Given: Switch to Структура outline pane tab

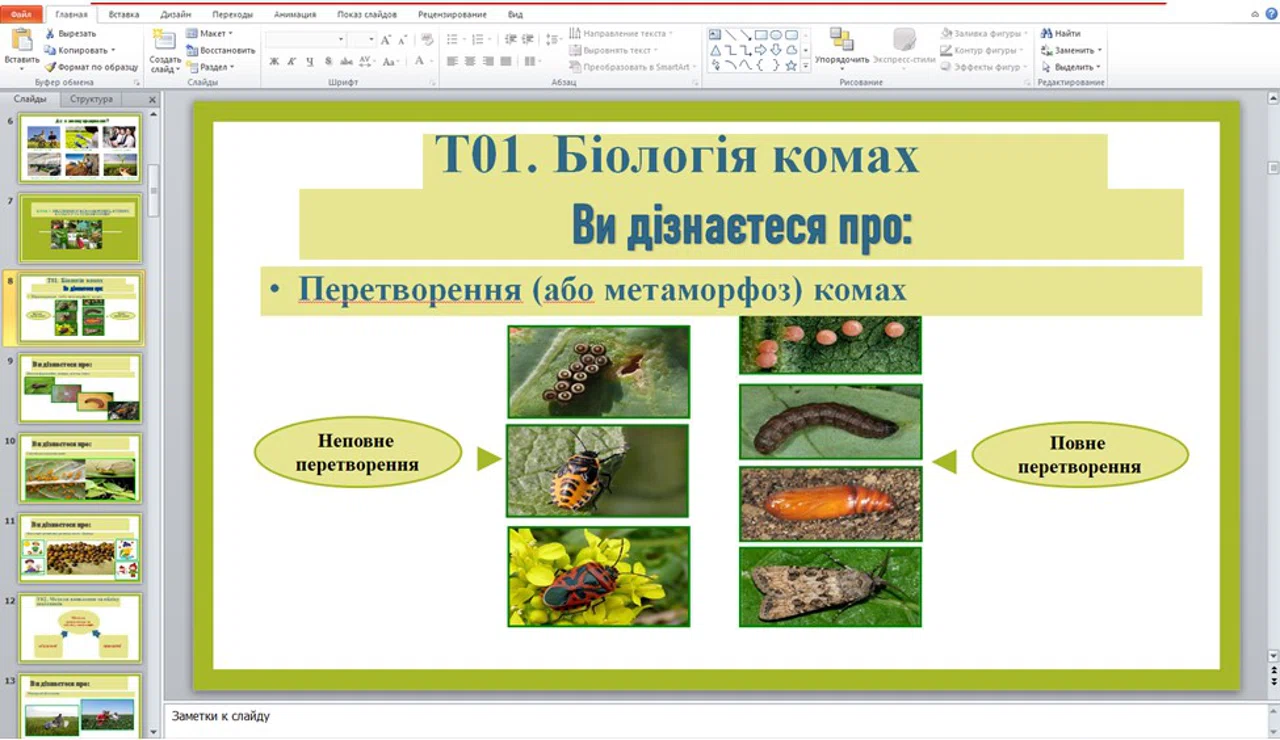Looking at the screenshot, I should [91, 99].
